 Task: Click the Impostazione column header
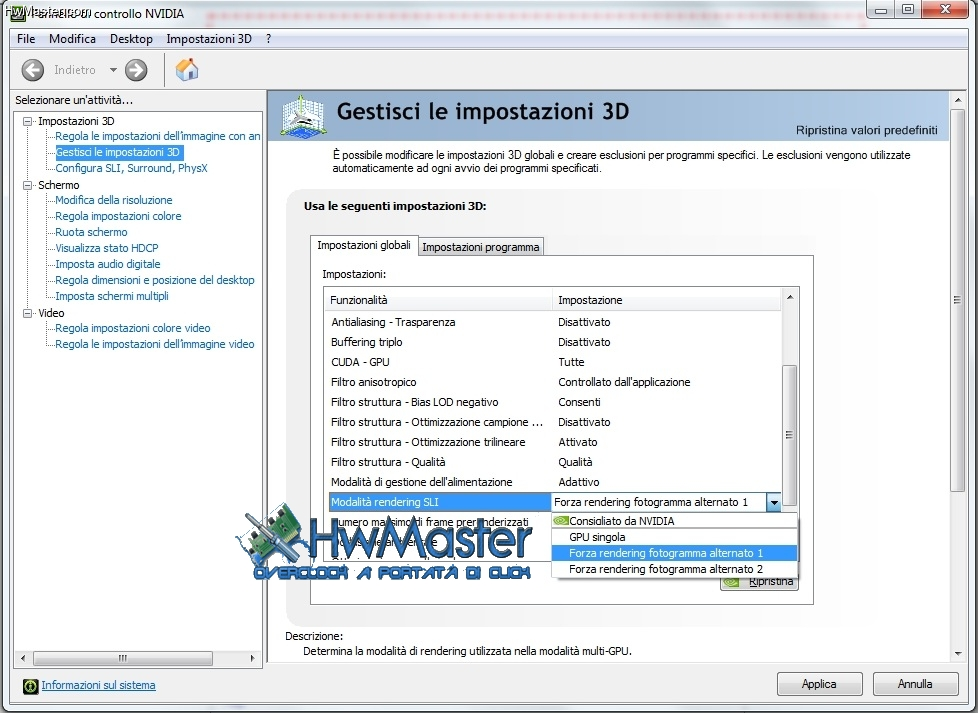click(x=667, y=300)
